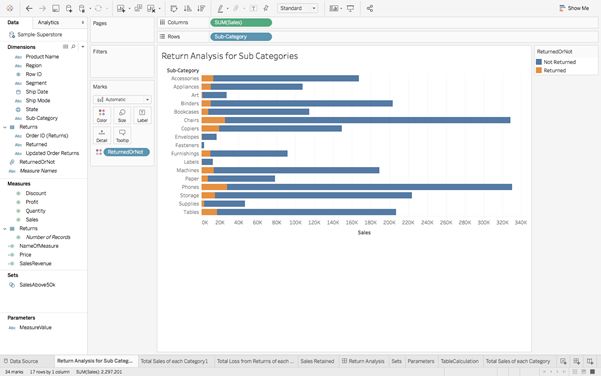601x376 pixels.
Task: Click the chart title Return Analysis for Sub Categories
Action: [x=230, y=56]
